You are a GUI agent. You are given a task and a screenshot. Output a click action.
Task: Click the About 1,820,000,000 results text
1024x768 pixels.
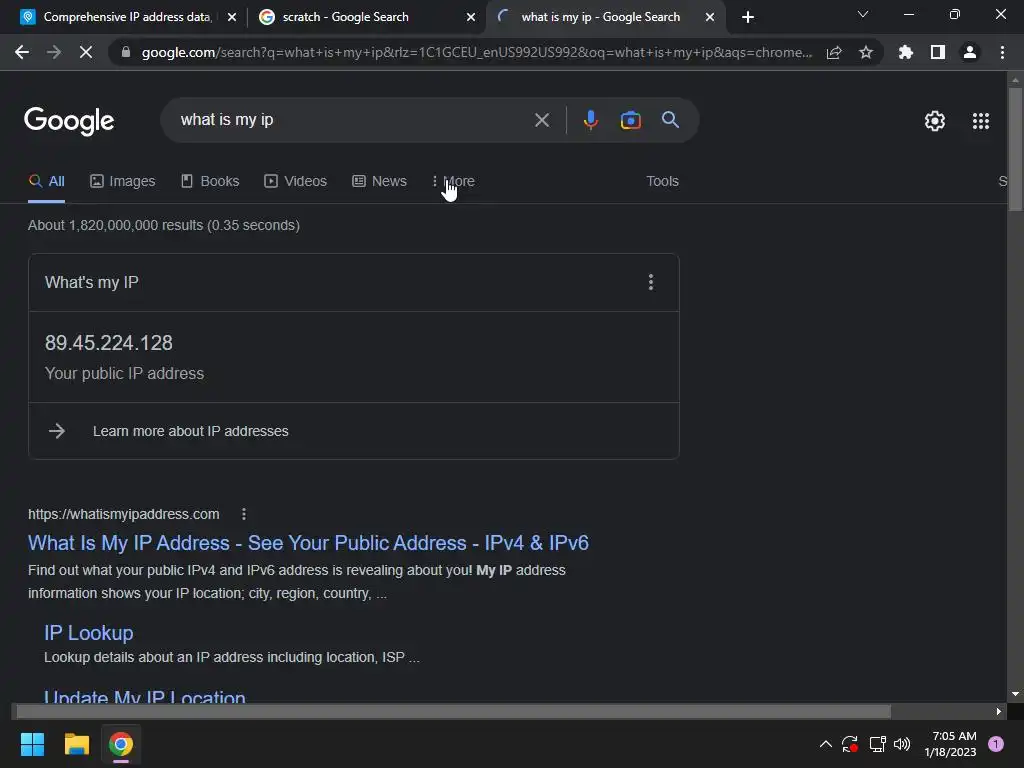pyautogui.click(x=164, y=225)
